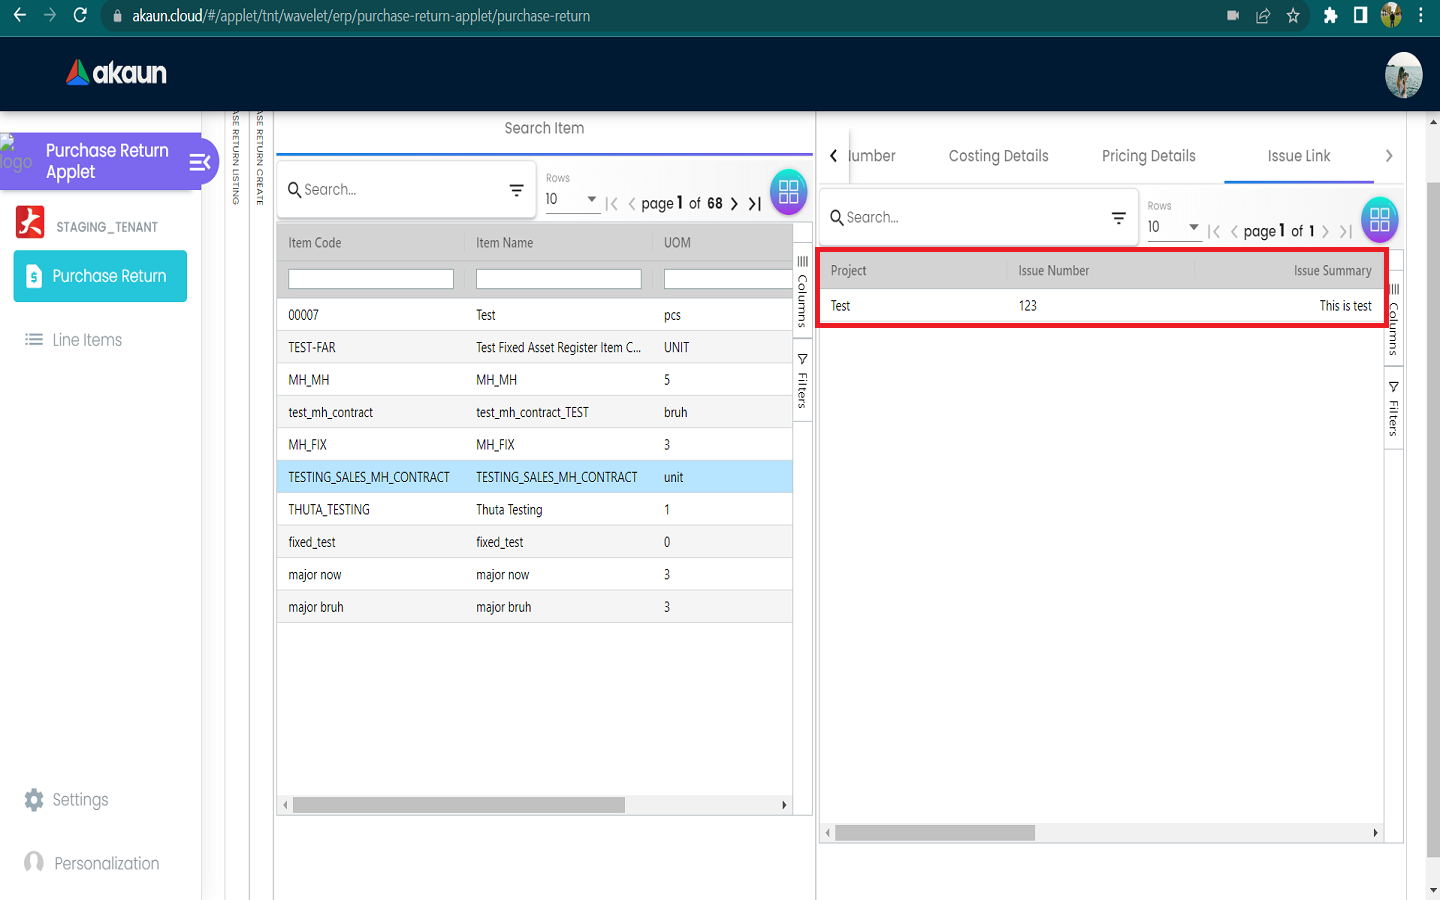Click the Purchase Return sidebar button
Viewport: 1440px width, 900px height.
click(x=100, y=276)
